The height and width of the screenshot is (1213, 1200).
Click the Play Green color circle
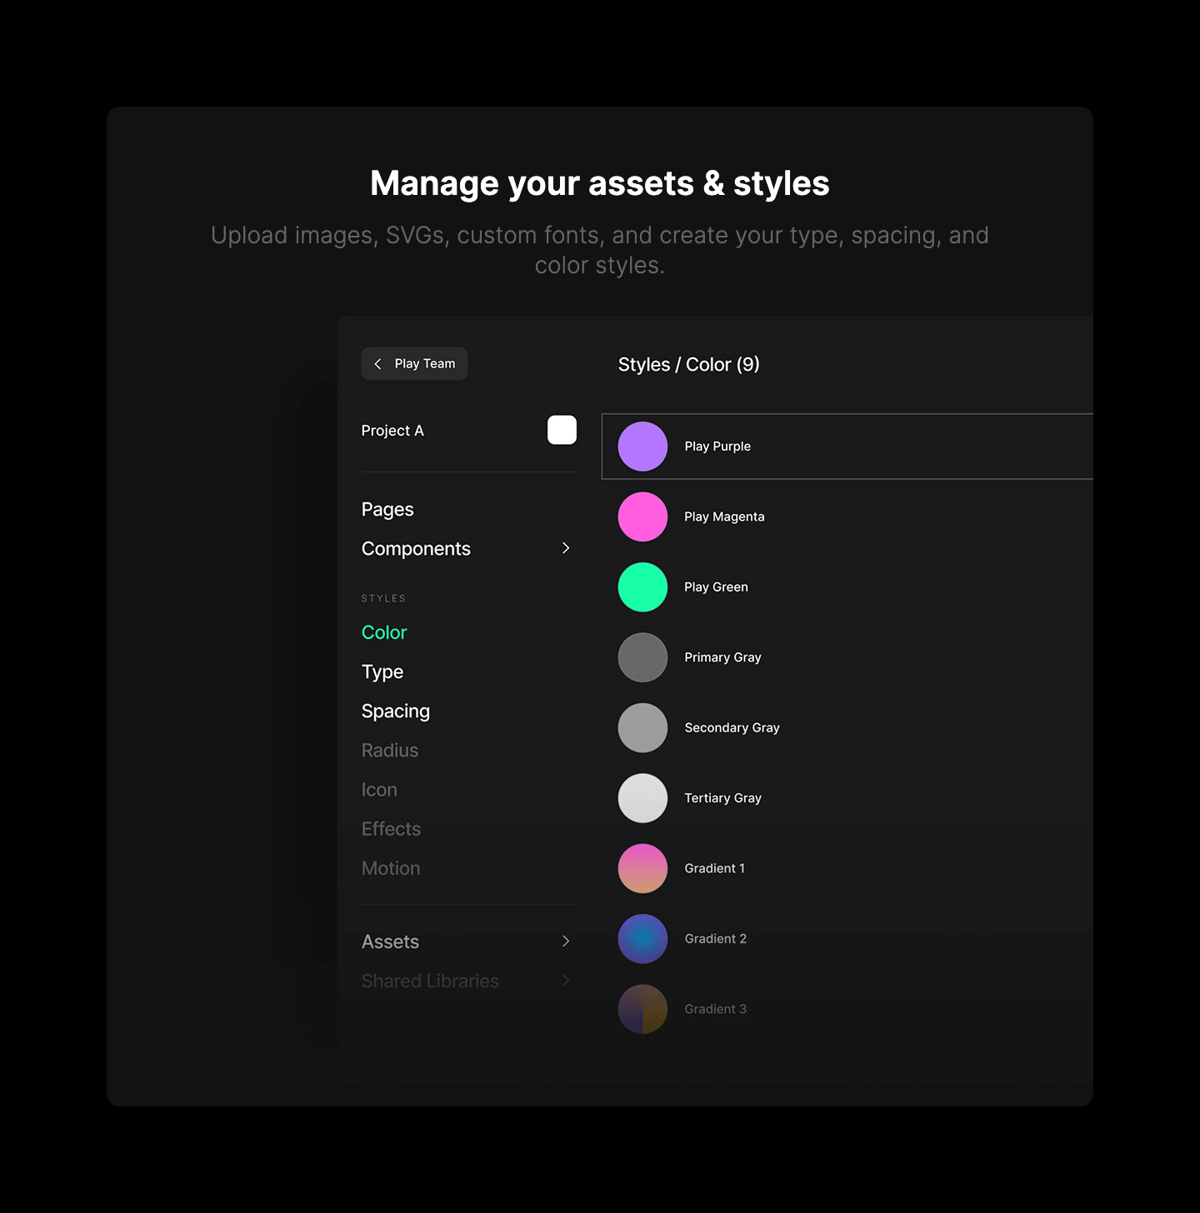point(642,587)
